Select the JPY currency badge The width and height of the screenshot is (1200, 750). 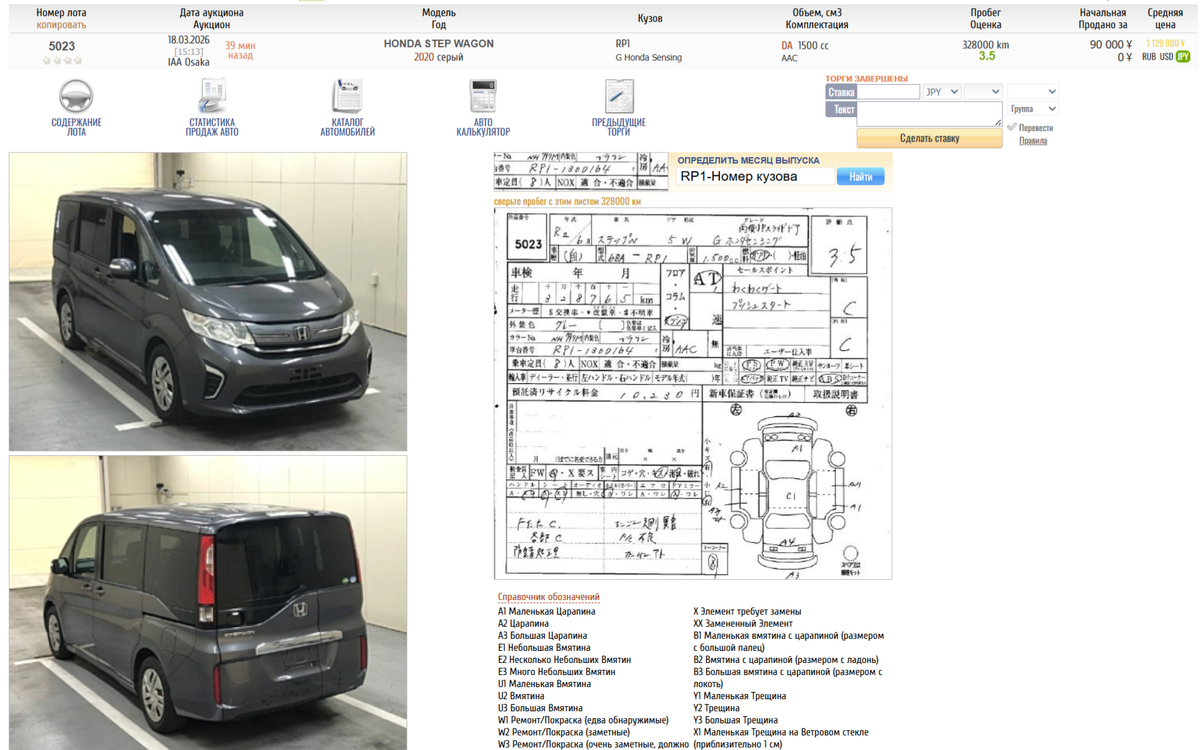click(1183, 57)
